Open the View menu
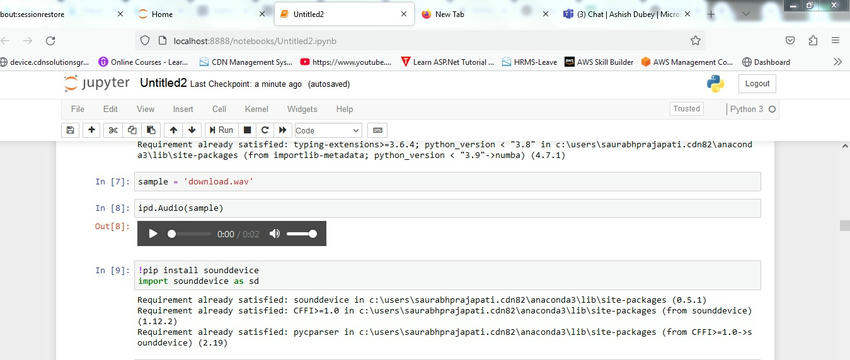 coord(145,109)
